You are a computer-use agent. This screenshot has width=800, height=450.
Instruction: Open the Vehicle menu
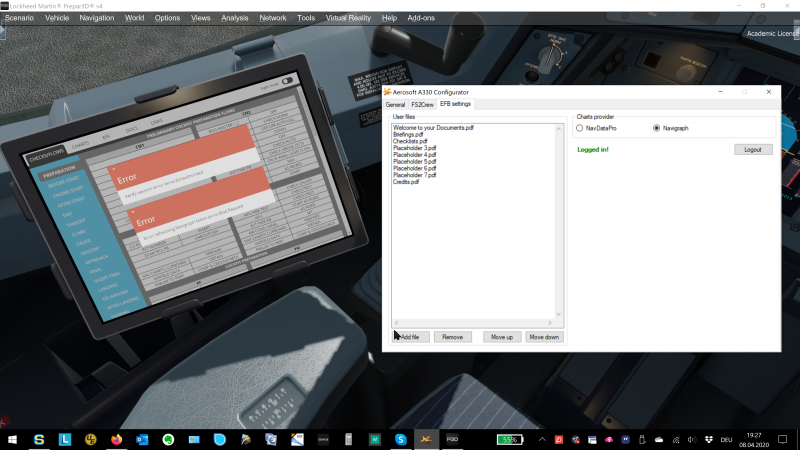pos(57,18)
